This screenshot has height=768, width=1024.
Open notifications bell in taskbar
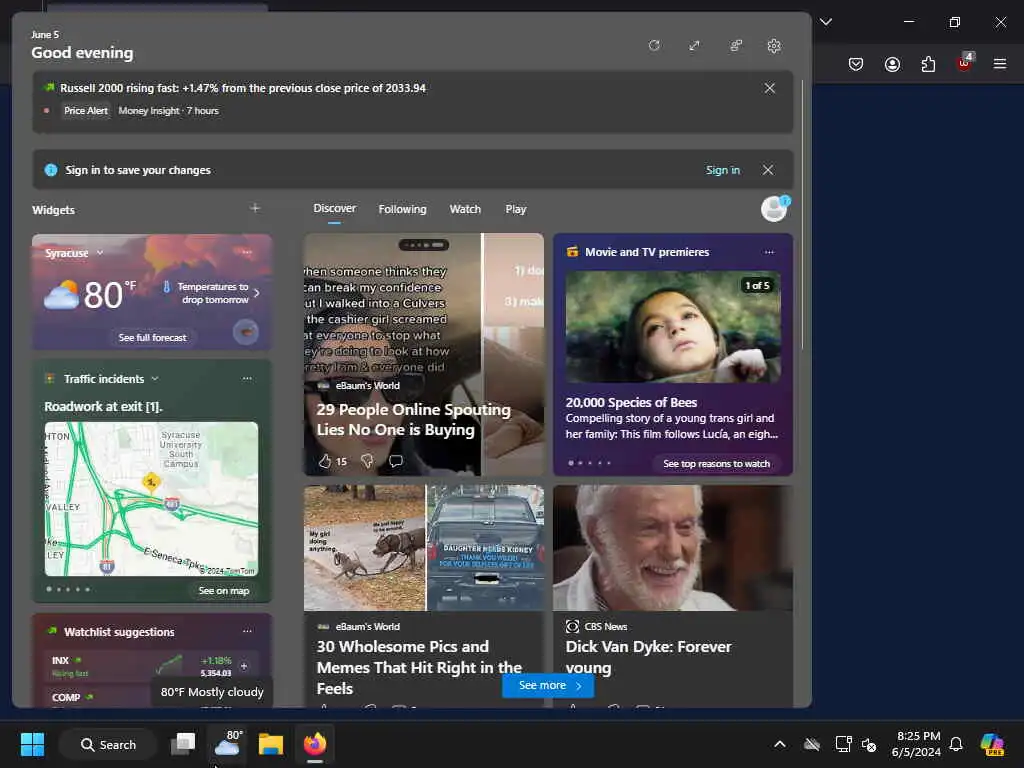(956, 744)
